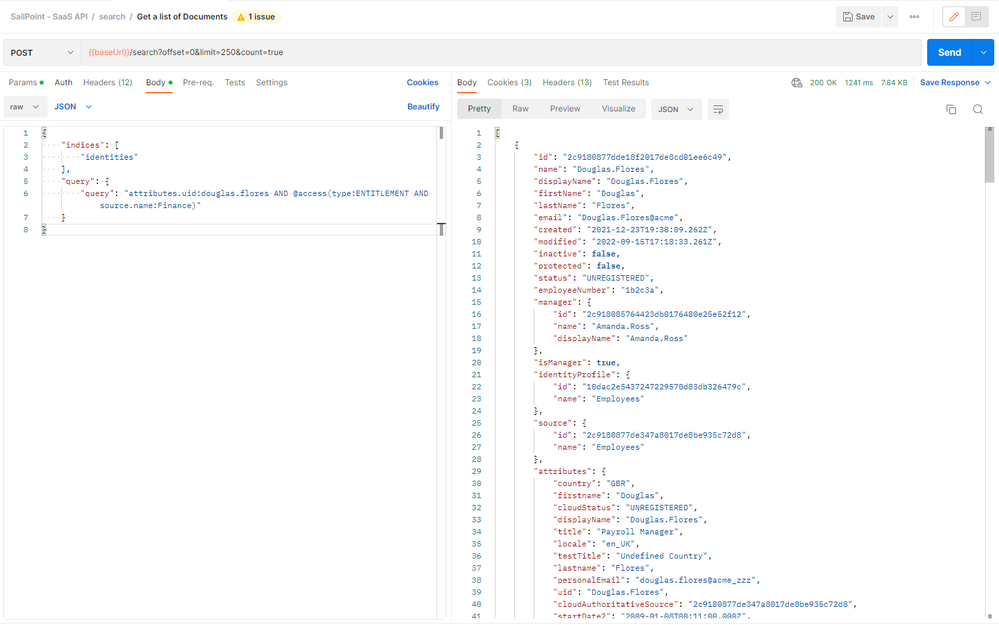Image resolution: width=999 pixels, height=625 pixels.
Task: Click the issue warning triangle icon
Action: click(x=240, y=17)
